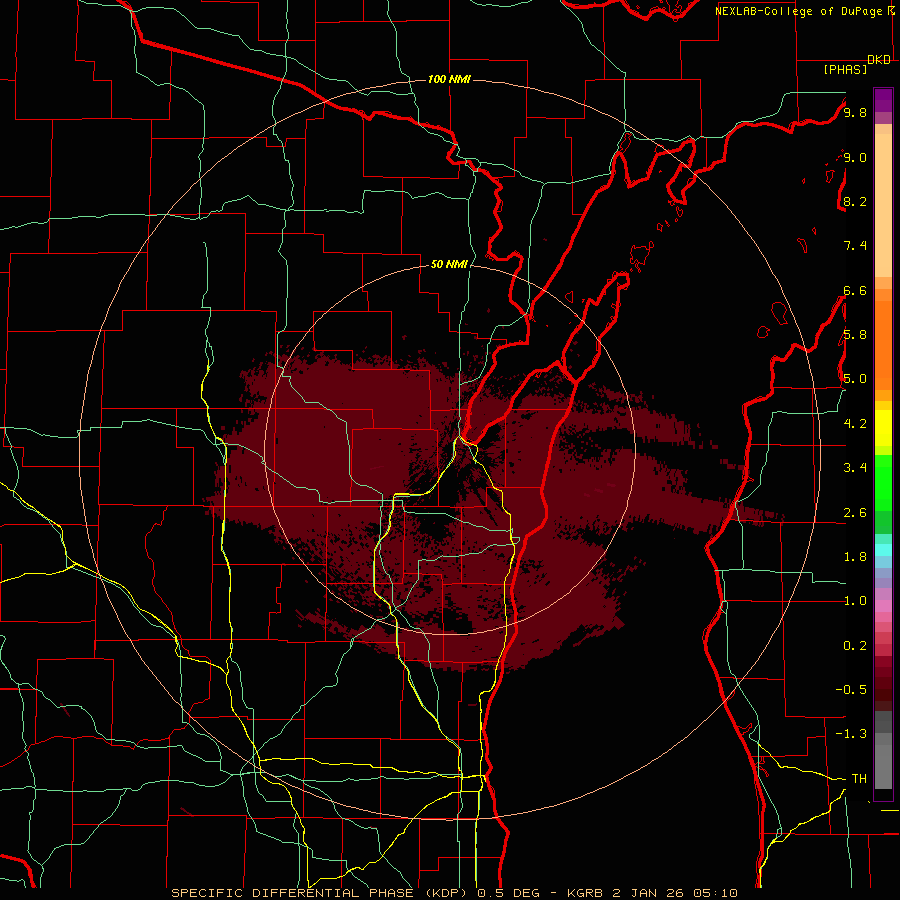This screenshot has height=900, width=900.
Task: Click the 3.4 value on the scale
Action: click(855, 467)
